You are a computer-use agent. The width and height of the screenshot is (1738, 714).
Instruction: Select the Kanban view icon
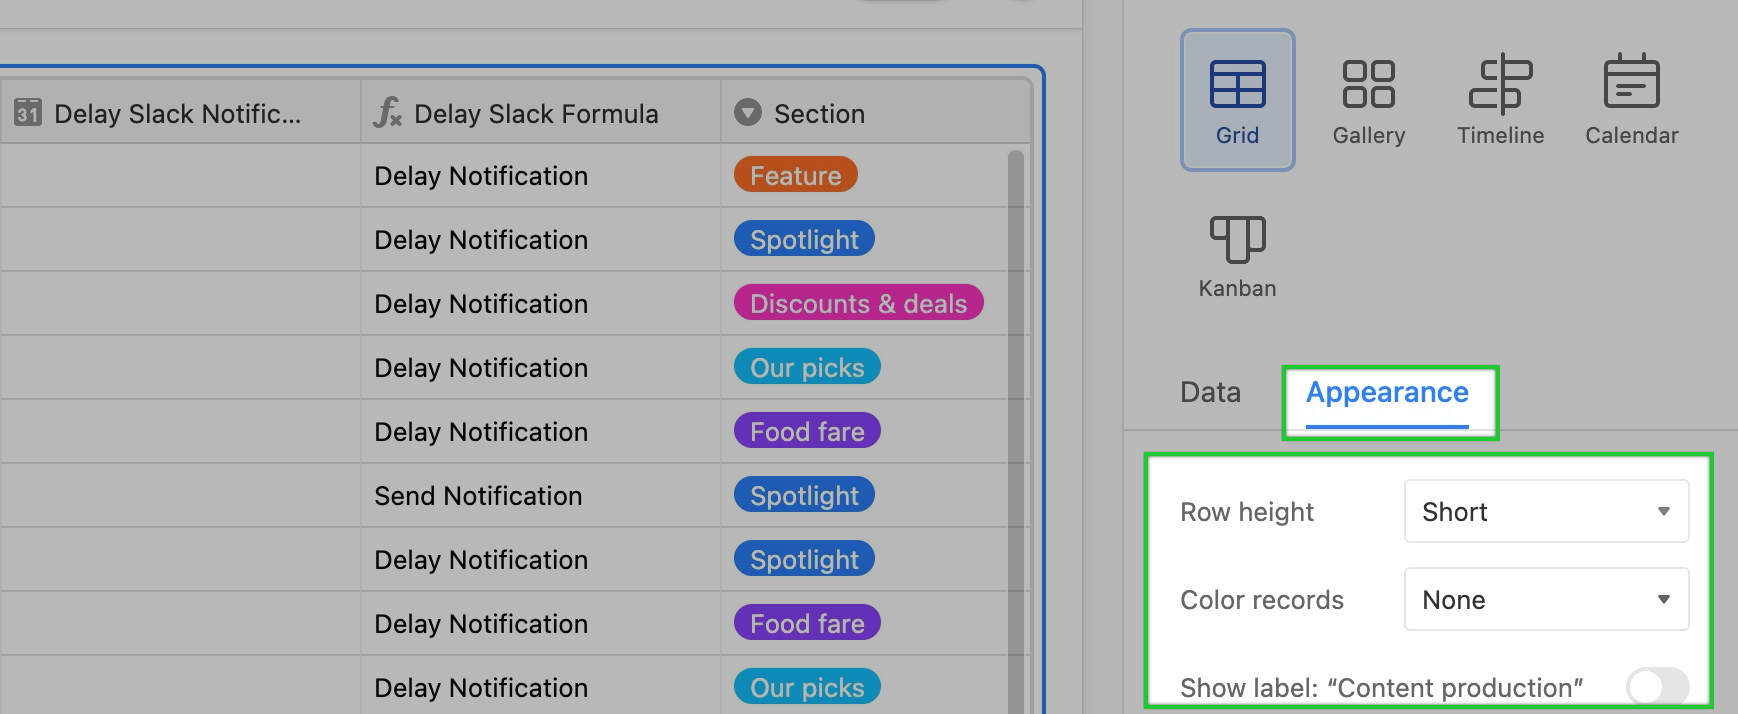point(1237,240)
